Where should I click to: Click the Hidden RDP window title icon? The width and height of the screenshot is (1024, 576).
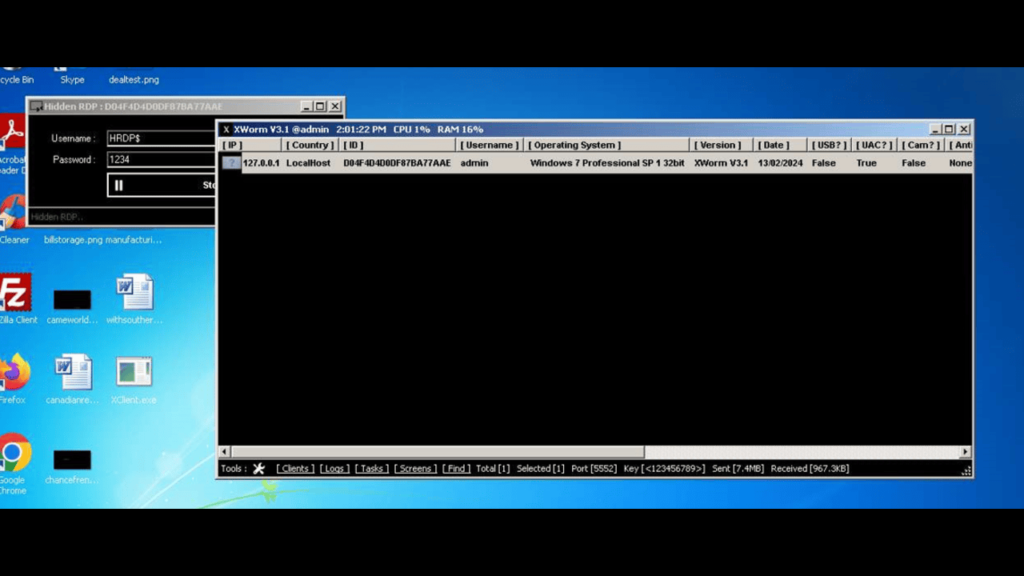[x=36, y=106]
